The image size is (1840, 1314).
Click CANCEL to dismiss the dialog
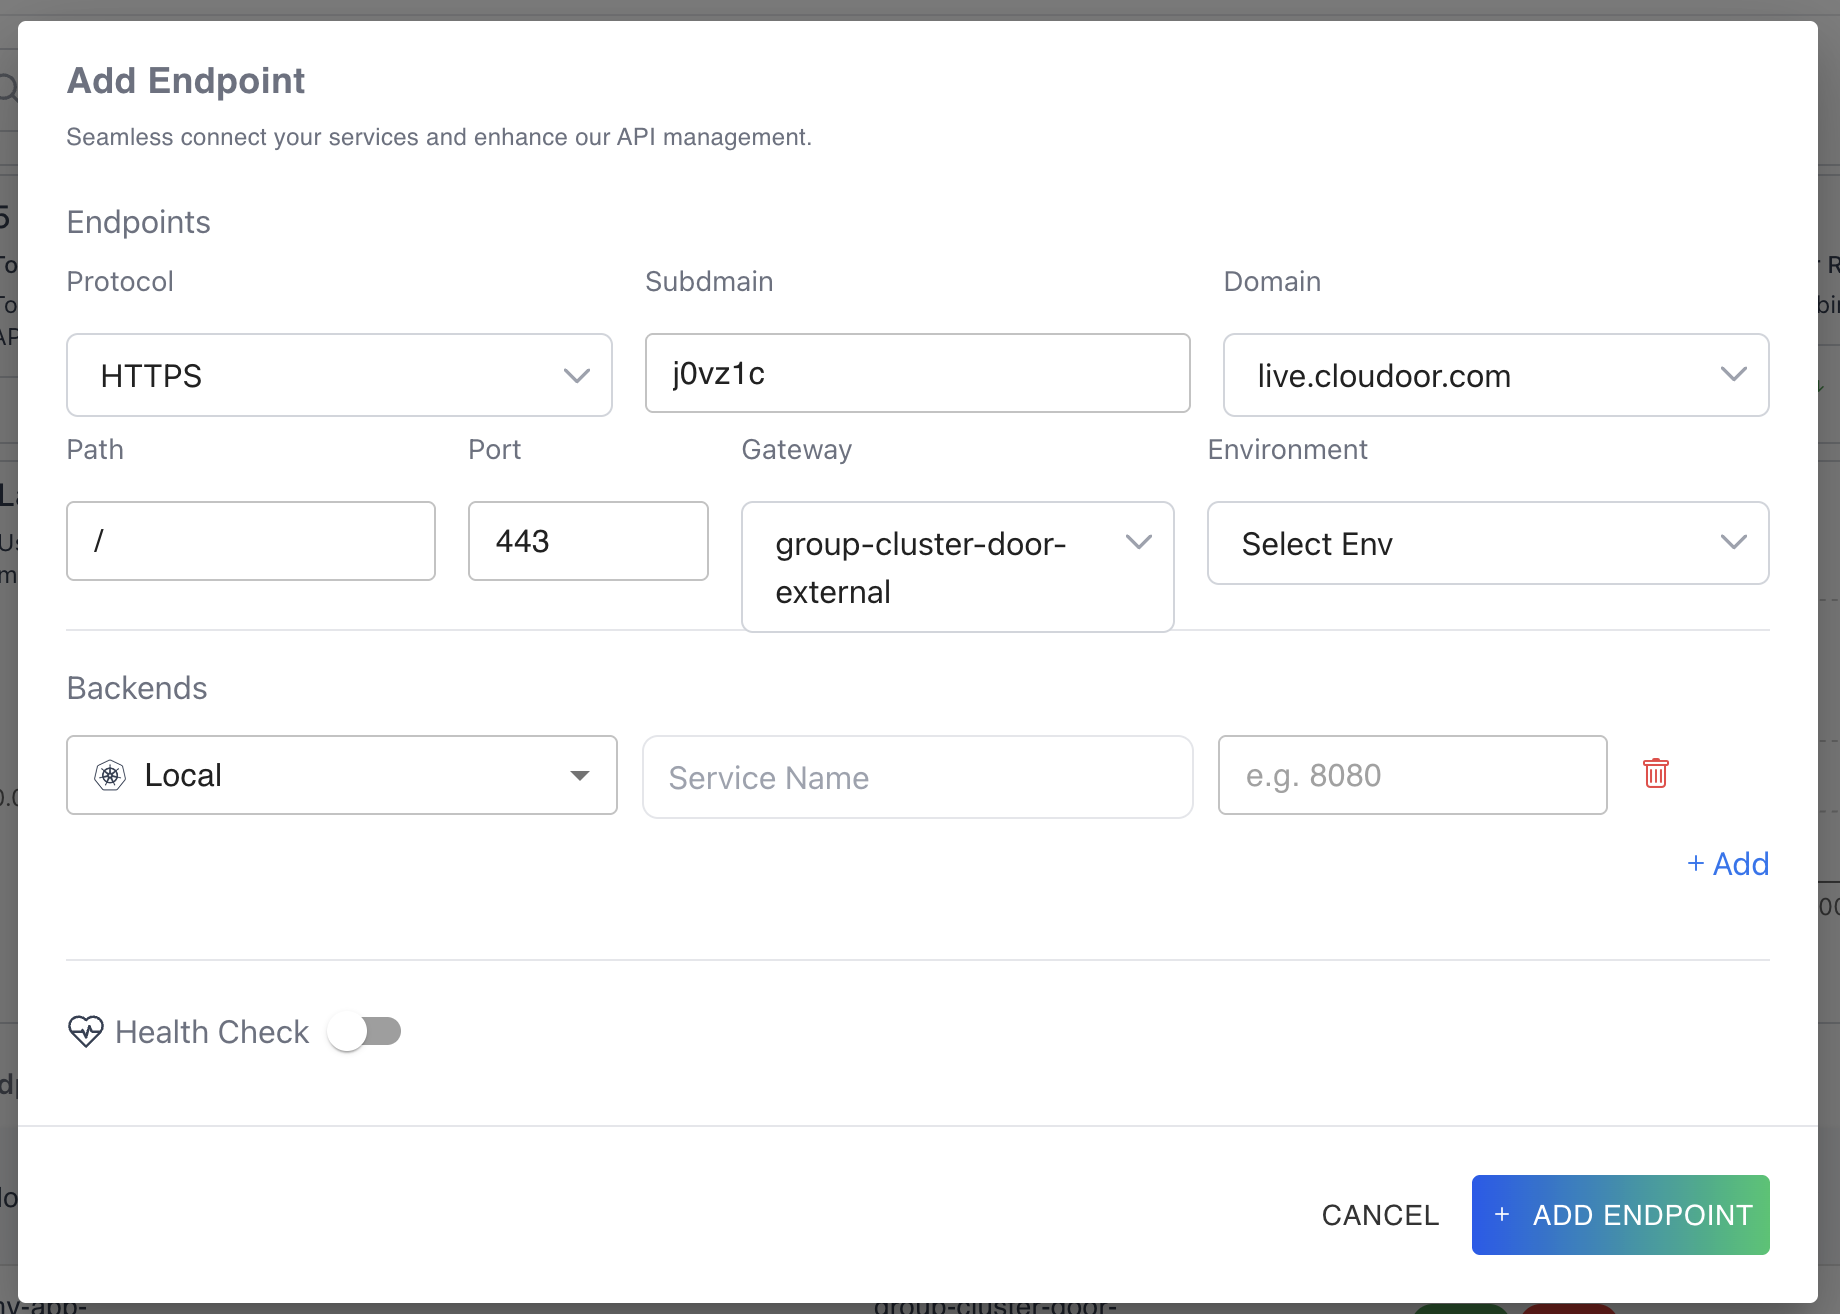pos(1379,1215)
